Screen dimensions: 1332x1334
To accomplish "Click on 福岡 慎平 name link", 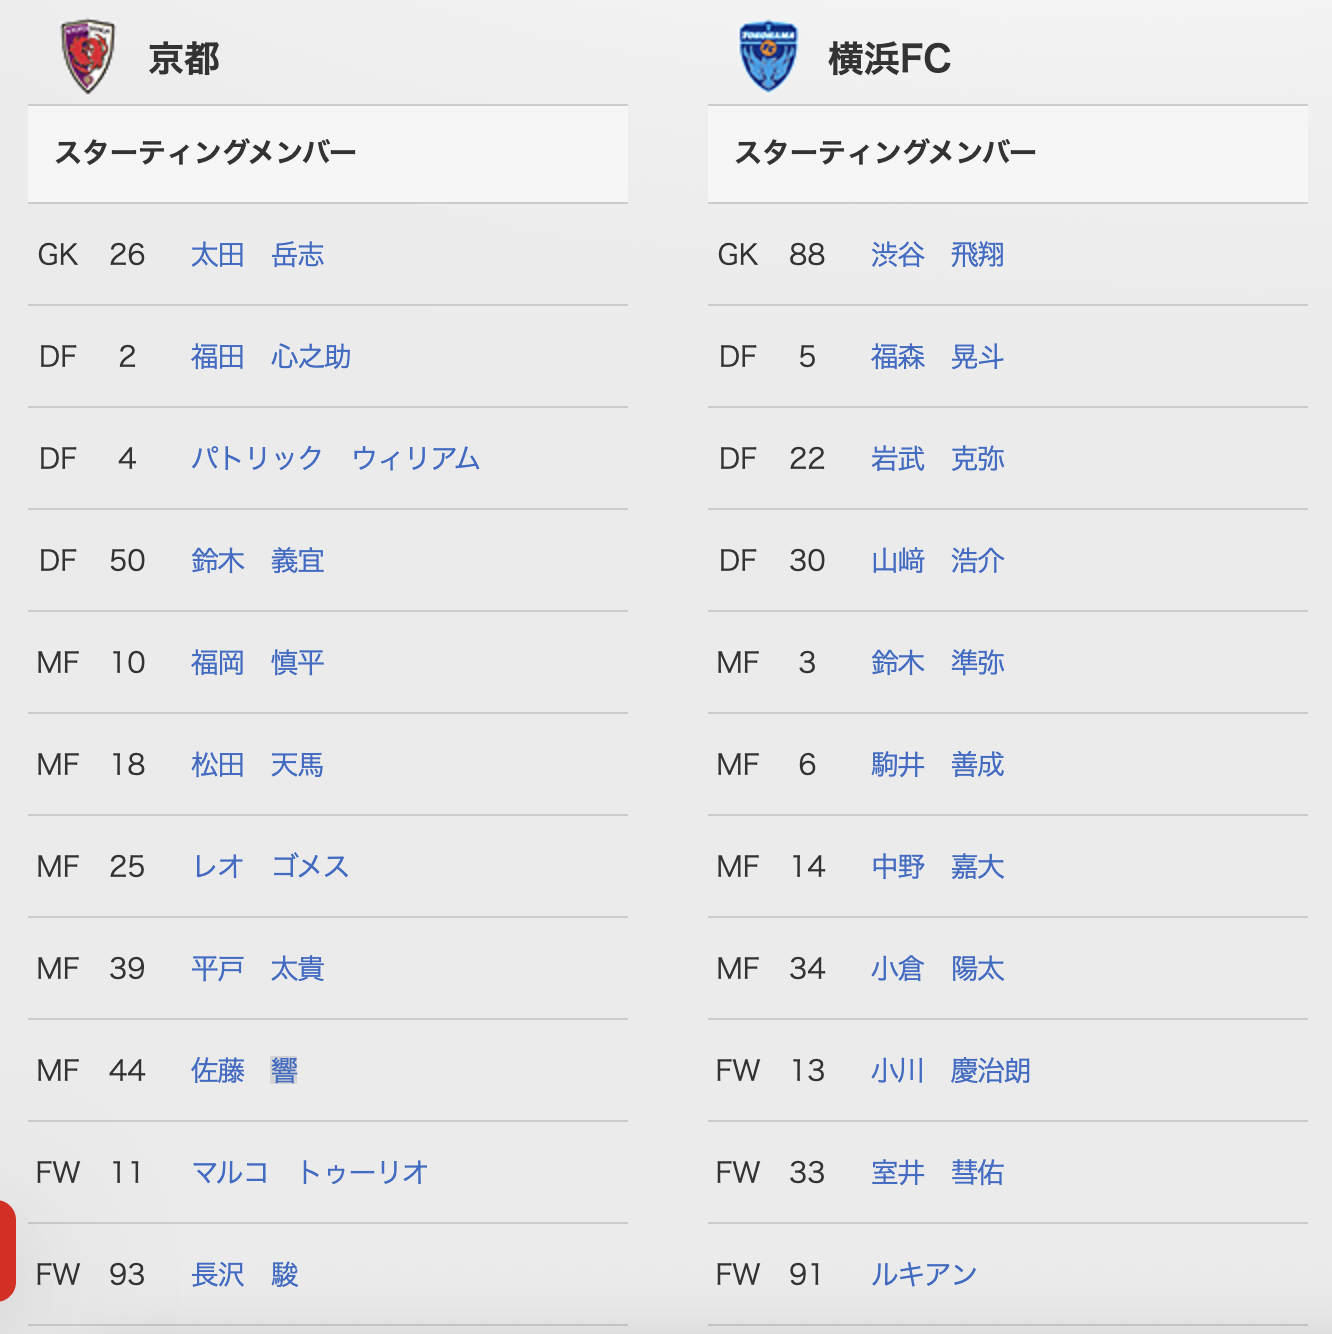I will tap(257, 663).
